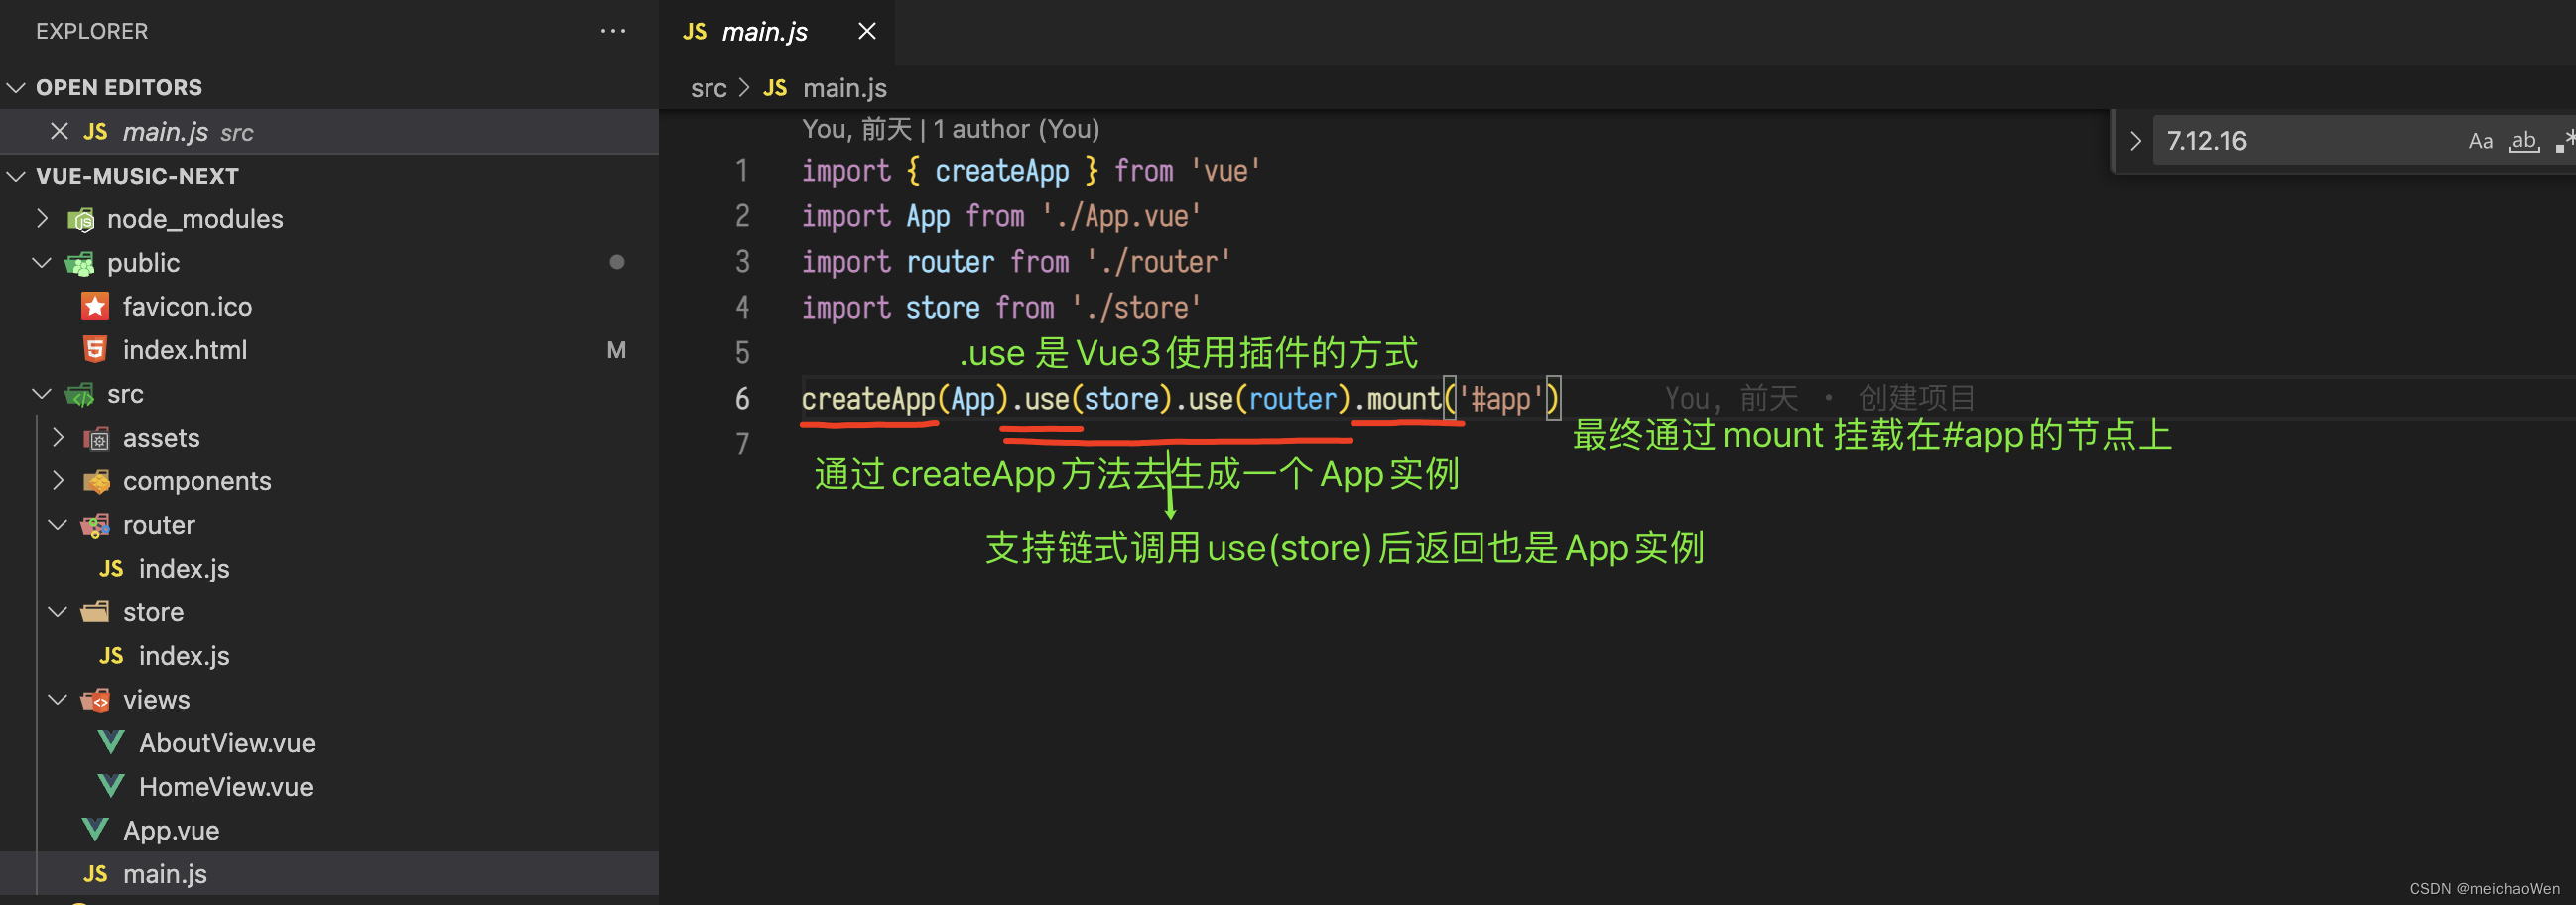Screen dimensions: 2576x905
Task: Click the store folder icon
Action: click(x=96, y=612)
